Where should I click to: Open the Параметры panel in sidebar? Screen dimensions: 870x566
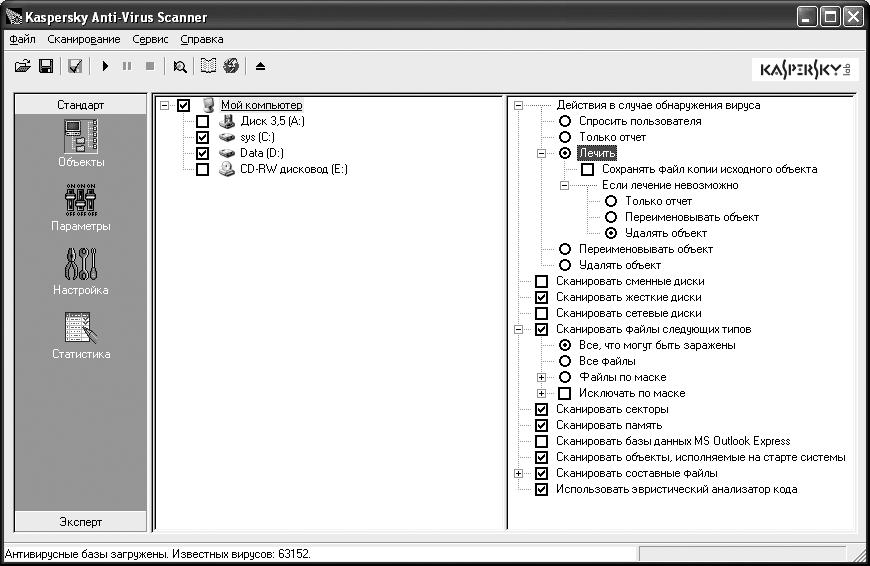[81, 208]
